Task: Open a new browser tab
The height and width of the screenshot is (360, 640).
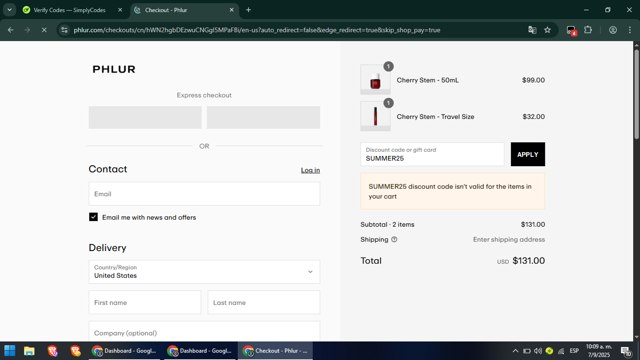Action: [x=248, y=10]
